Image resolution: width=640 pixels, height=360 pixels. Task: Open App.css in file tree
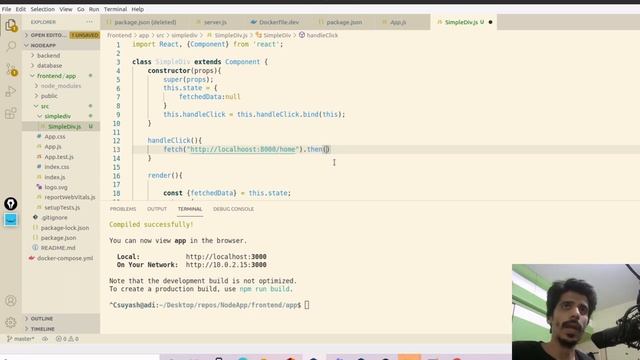(55, 137)
